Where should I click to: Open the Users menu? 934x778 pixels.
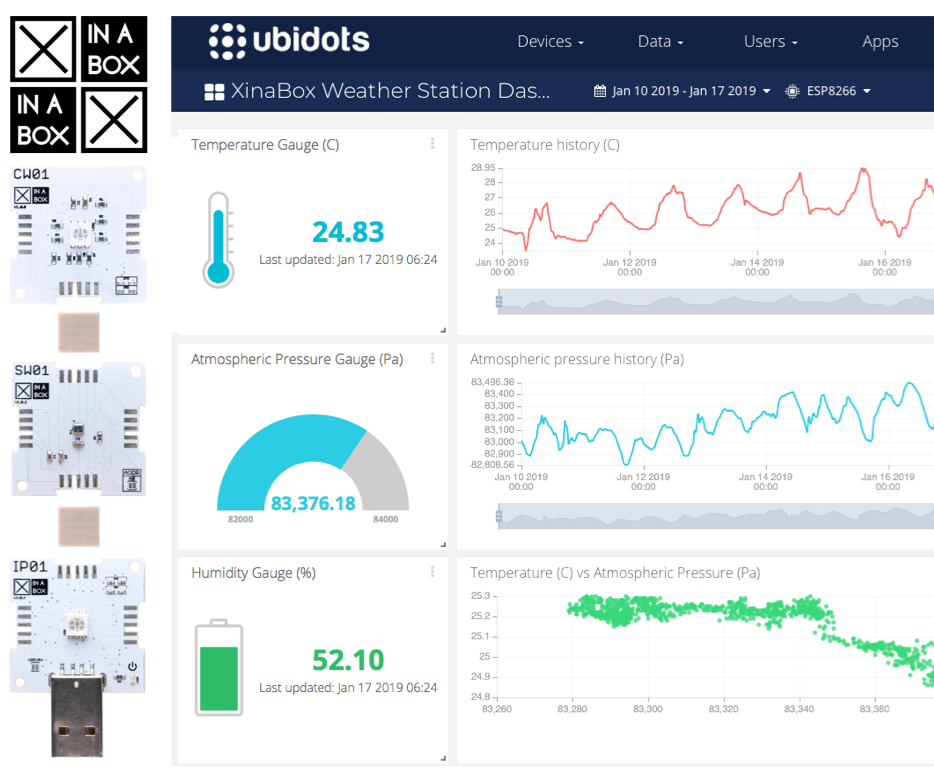[x=769, y=41]
